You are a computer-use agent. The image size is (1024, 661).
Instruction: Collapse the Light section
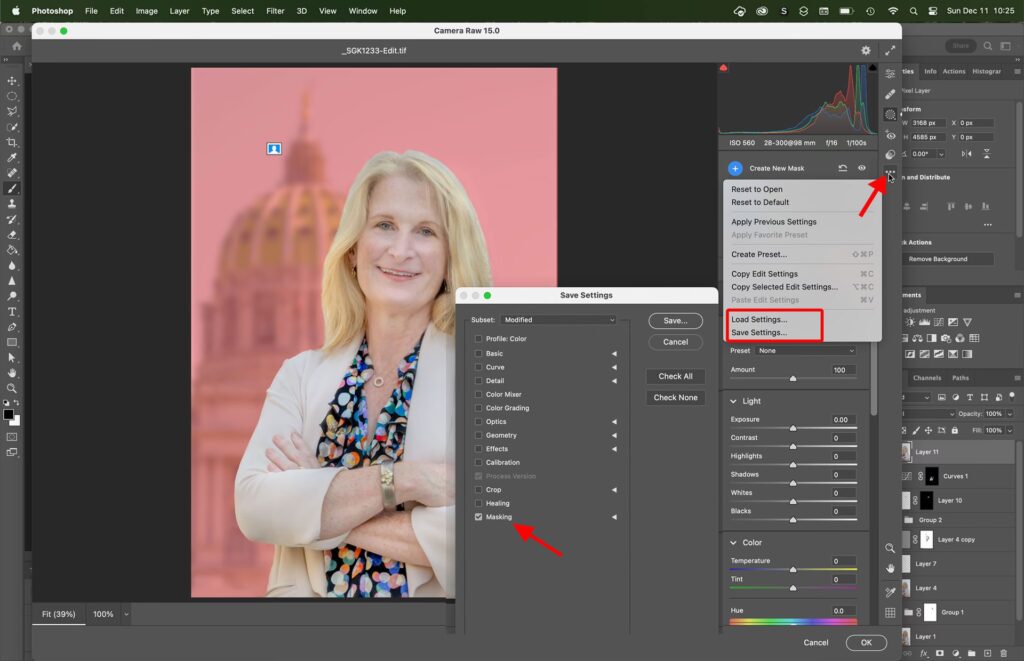(x=733, y=401)
